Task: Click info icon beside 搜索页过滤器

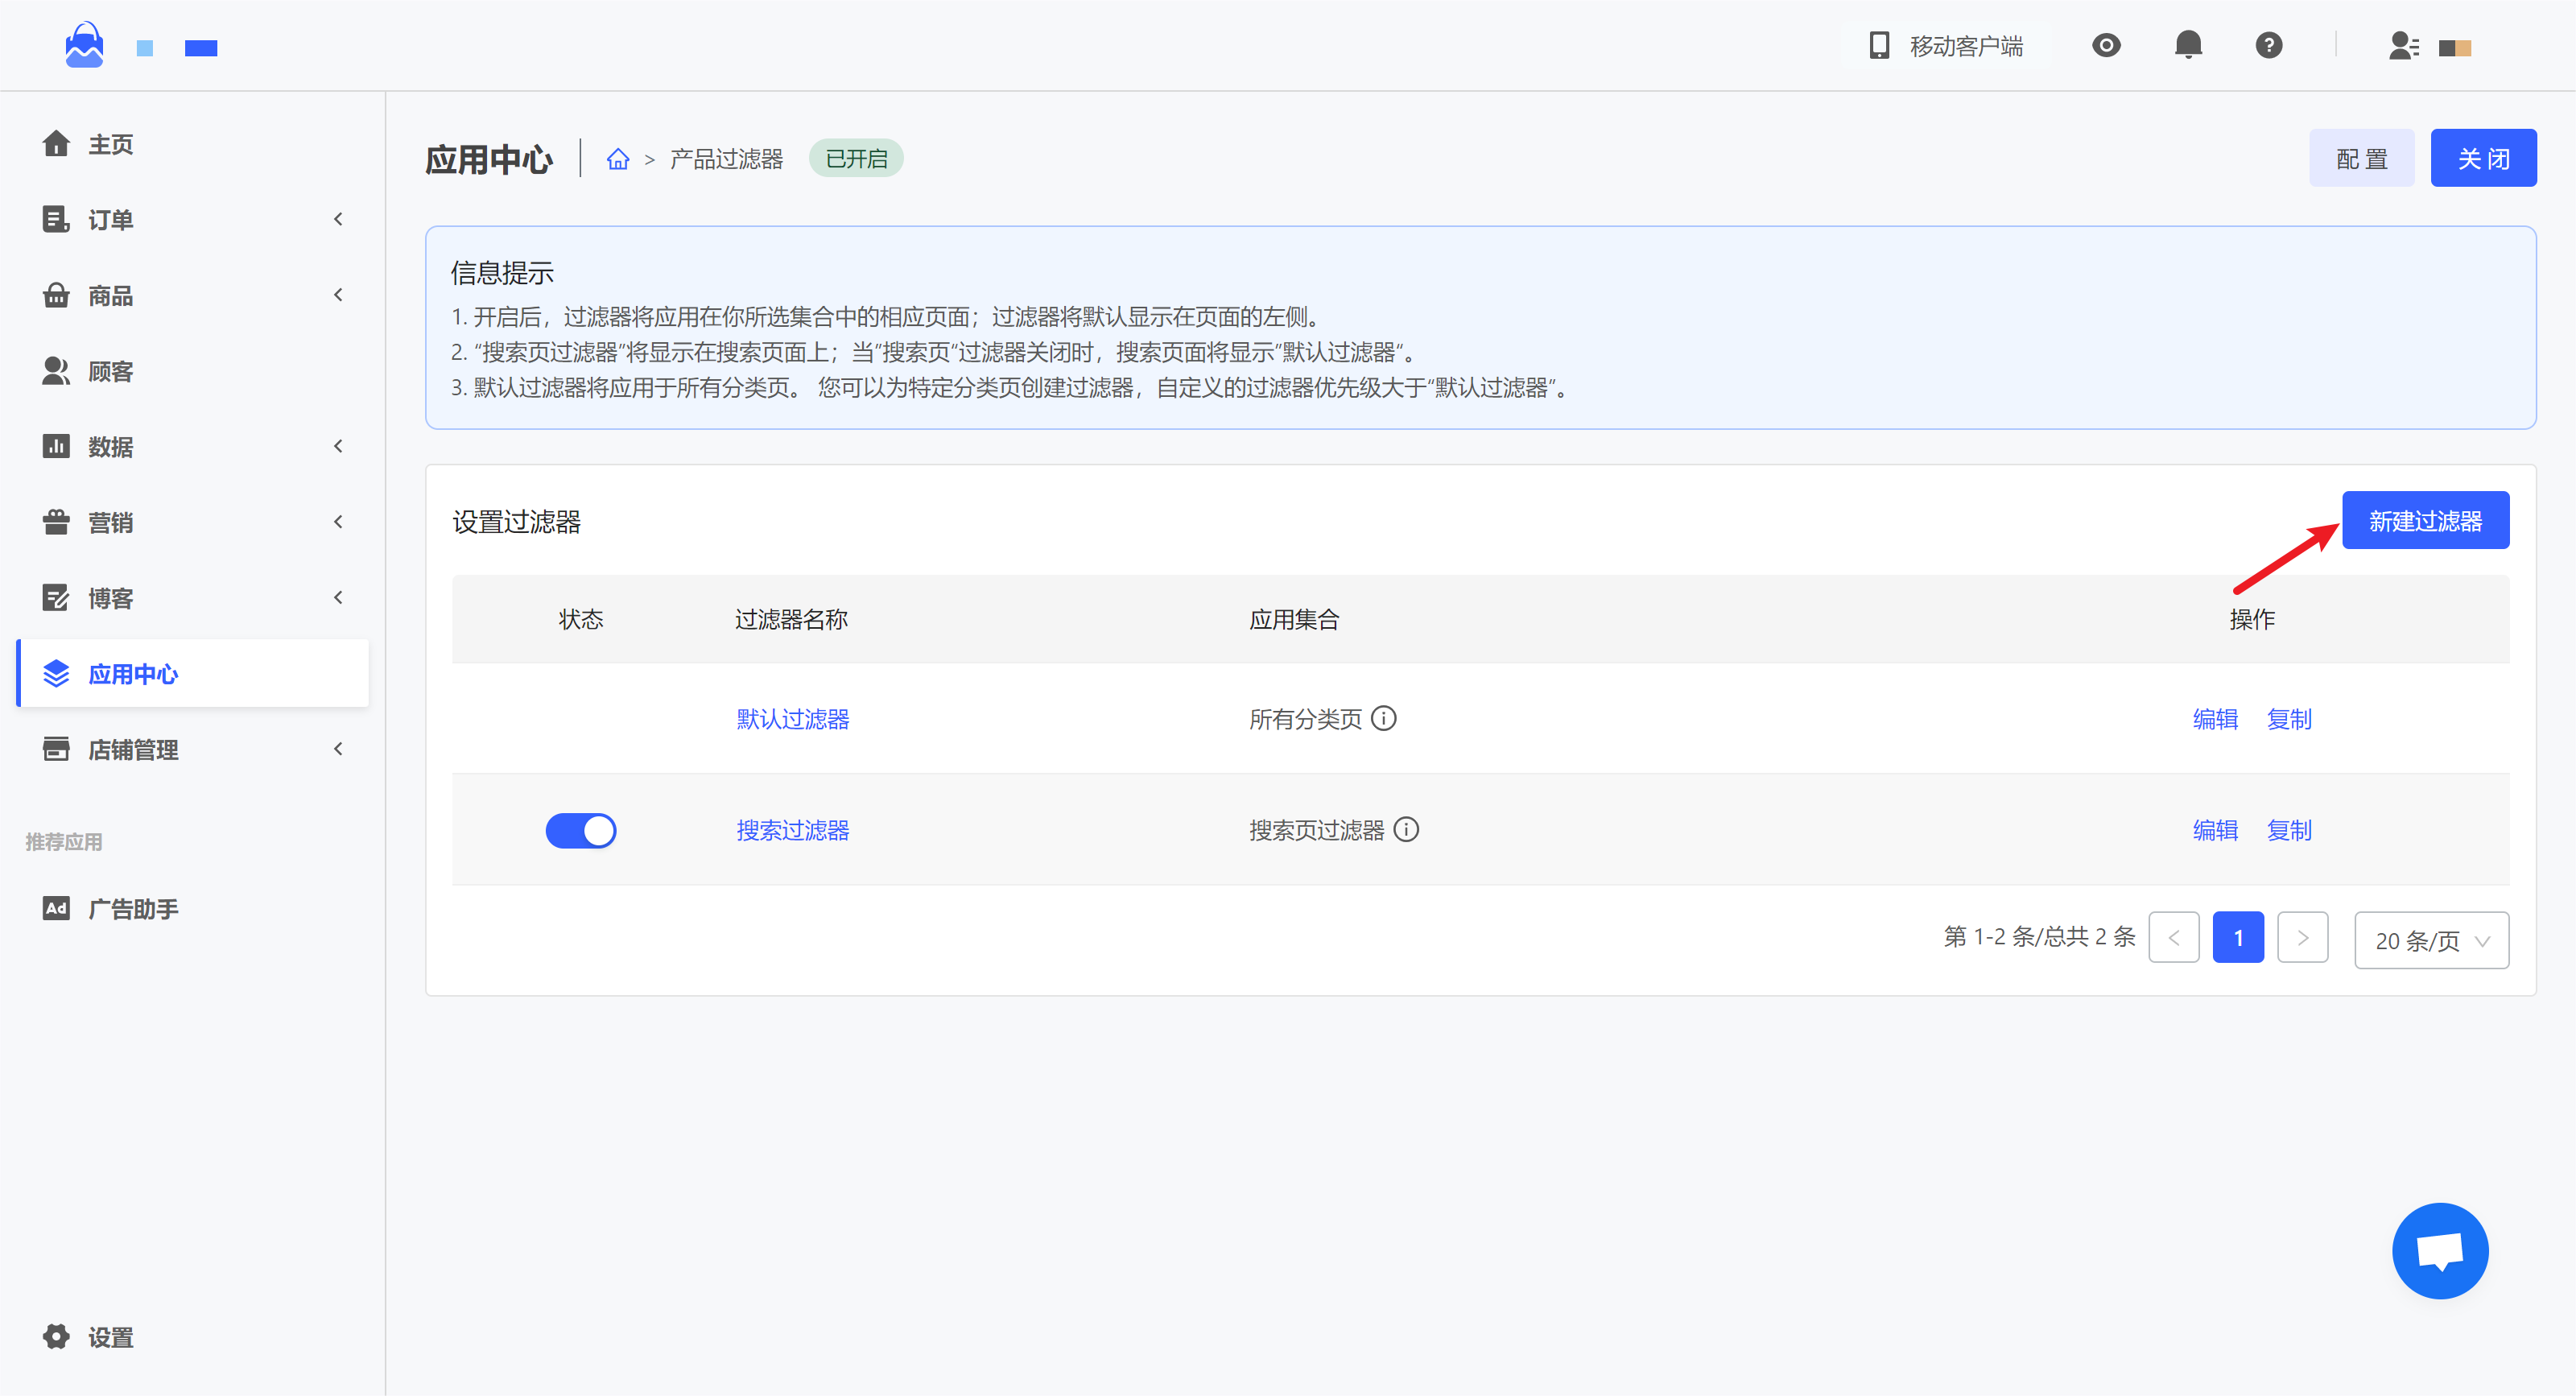Action: [x=1406, y=829]
